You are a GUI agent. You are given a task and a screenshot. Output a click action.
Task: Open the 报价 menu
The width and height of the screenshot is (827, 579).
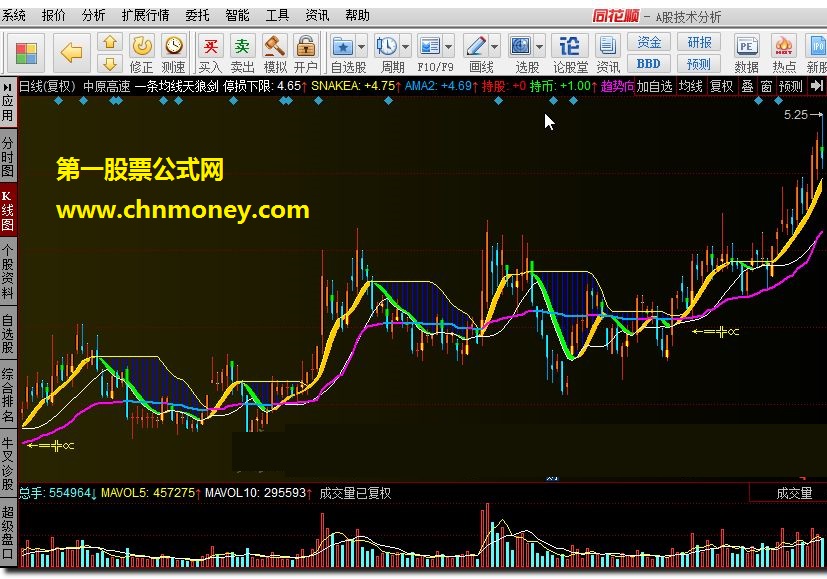click(x=54, y=15)
